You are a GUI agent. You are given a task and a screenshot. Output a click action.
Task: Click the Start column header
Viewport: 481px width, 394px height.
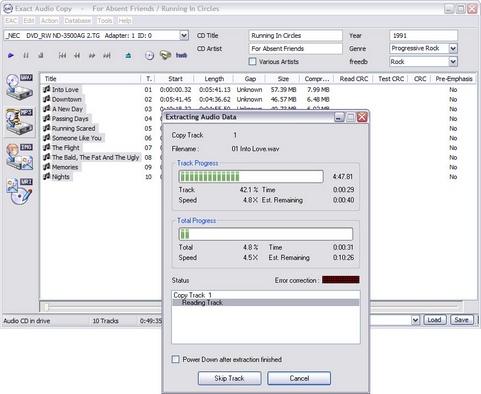(175, 79)
